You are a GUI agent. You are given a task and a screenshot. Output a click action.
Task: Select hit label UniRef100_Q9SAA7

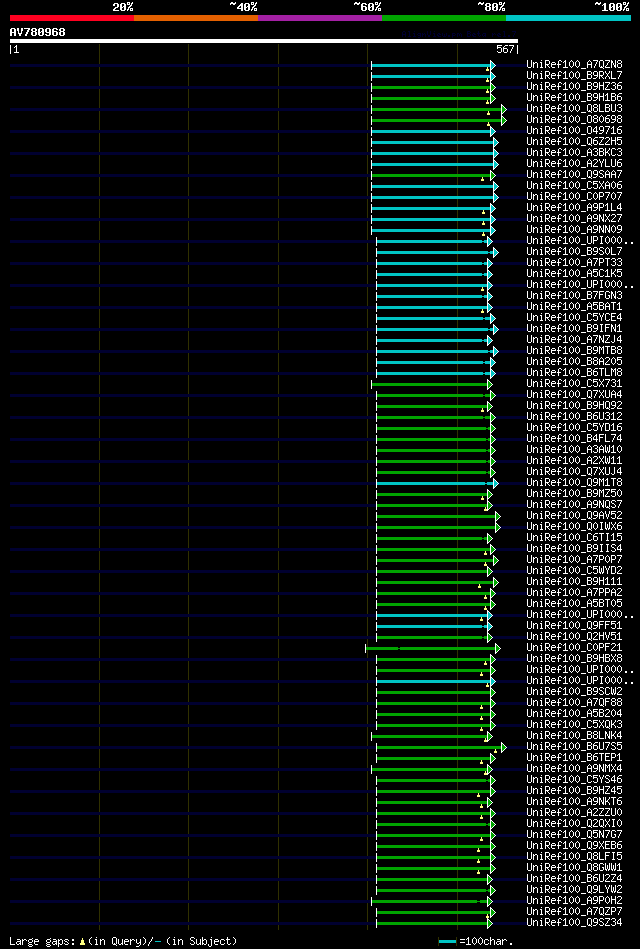point(574,175)
